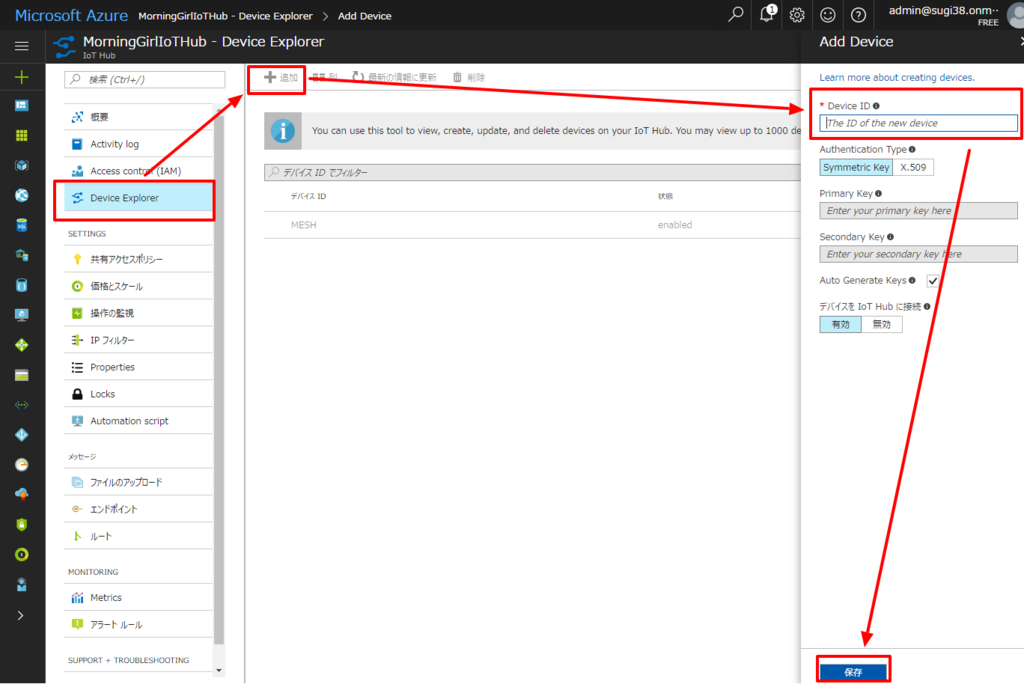The width and height of the screenshot is (1024, 684).
Task: Open 共有アクセスポリシー settings
Action: 138,259
